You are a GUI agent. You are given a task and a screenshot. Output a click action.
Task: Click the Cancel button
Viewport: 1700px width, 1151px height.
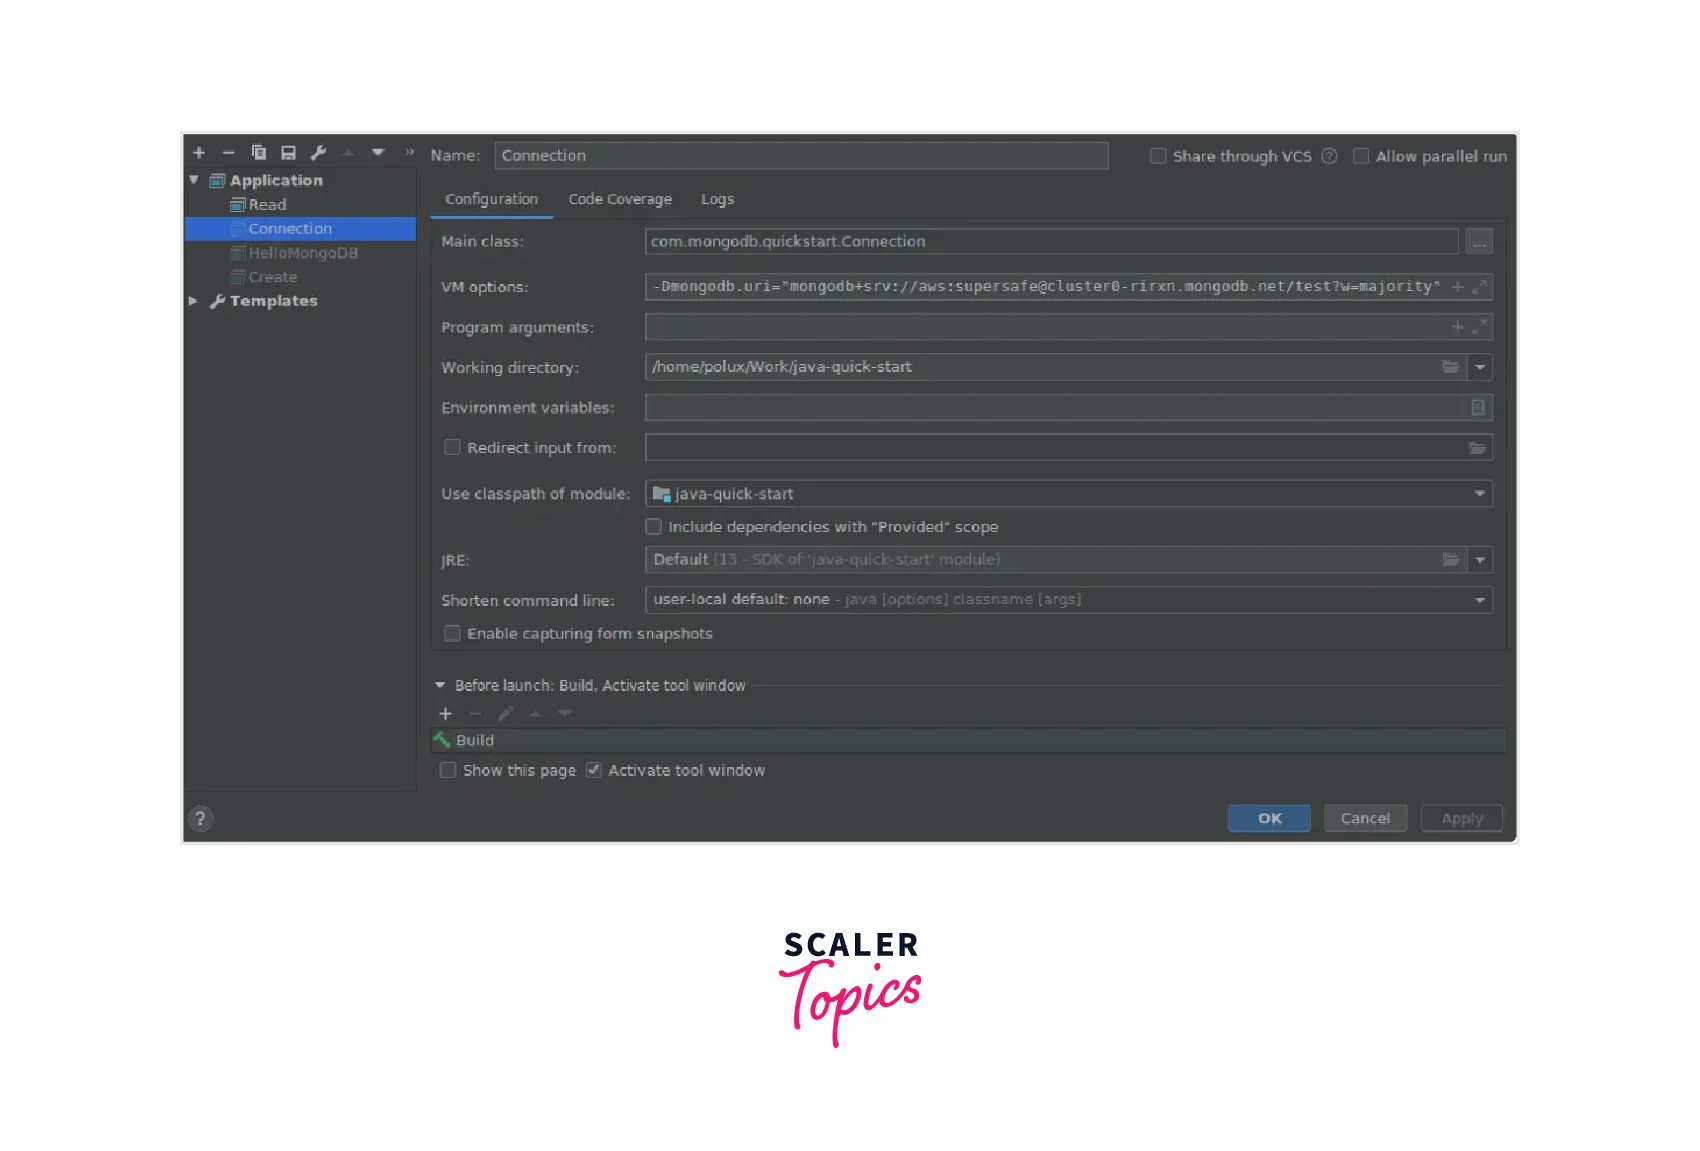(x=1365, y=818)
